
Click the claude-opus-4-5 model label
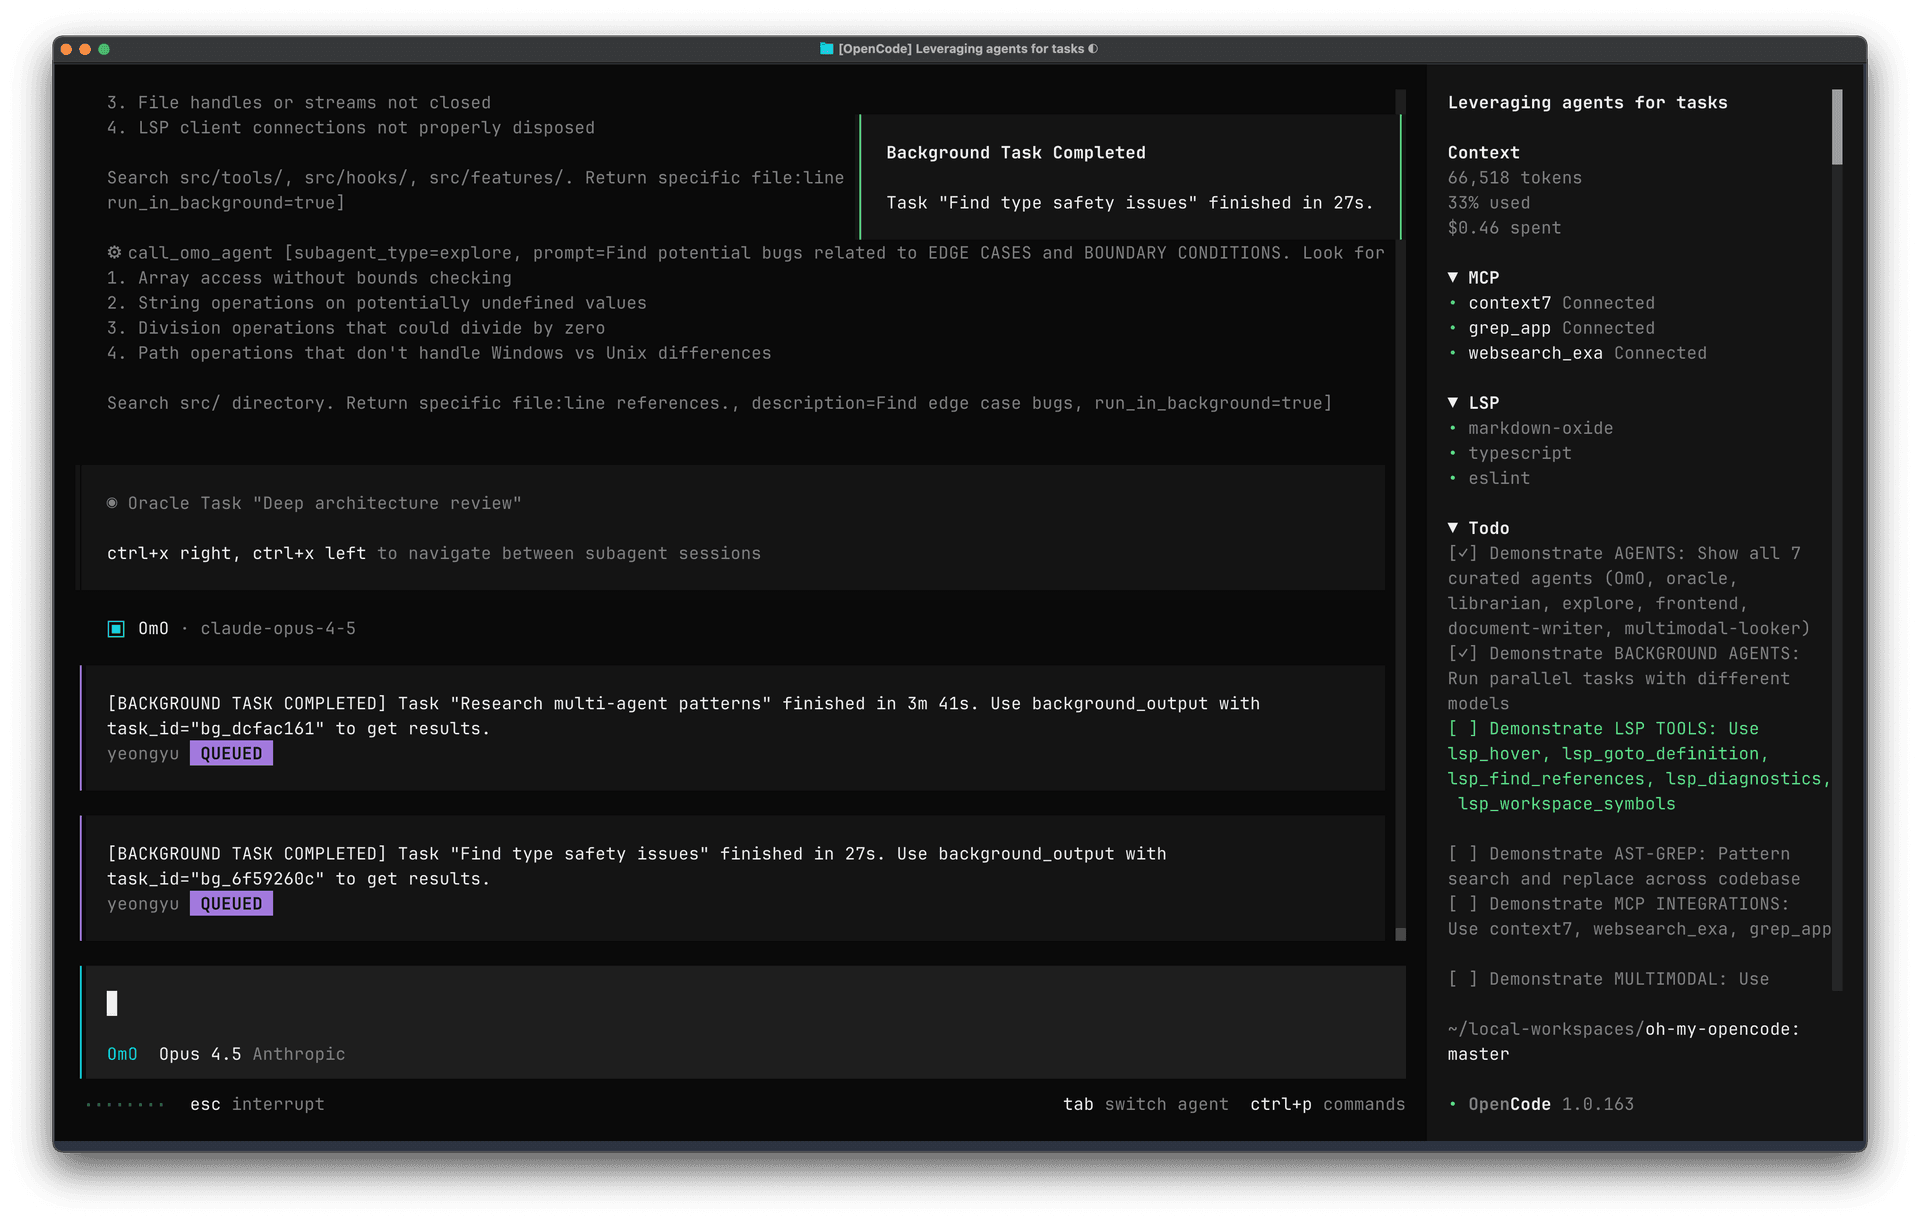tap(278, 629)
